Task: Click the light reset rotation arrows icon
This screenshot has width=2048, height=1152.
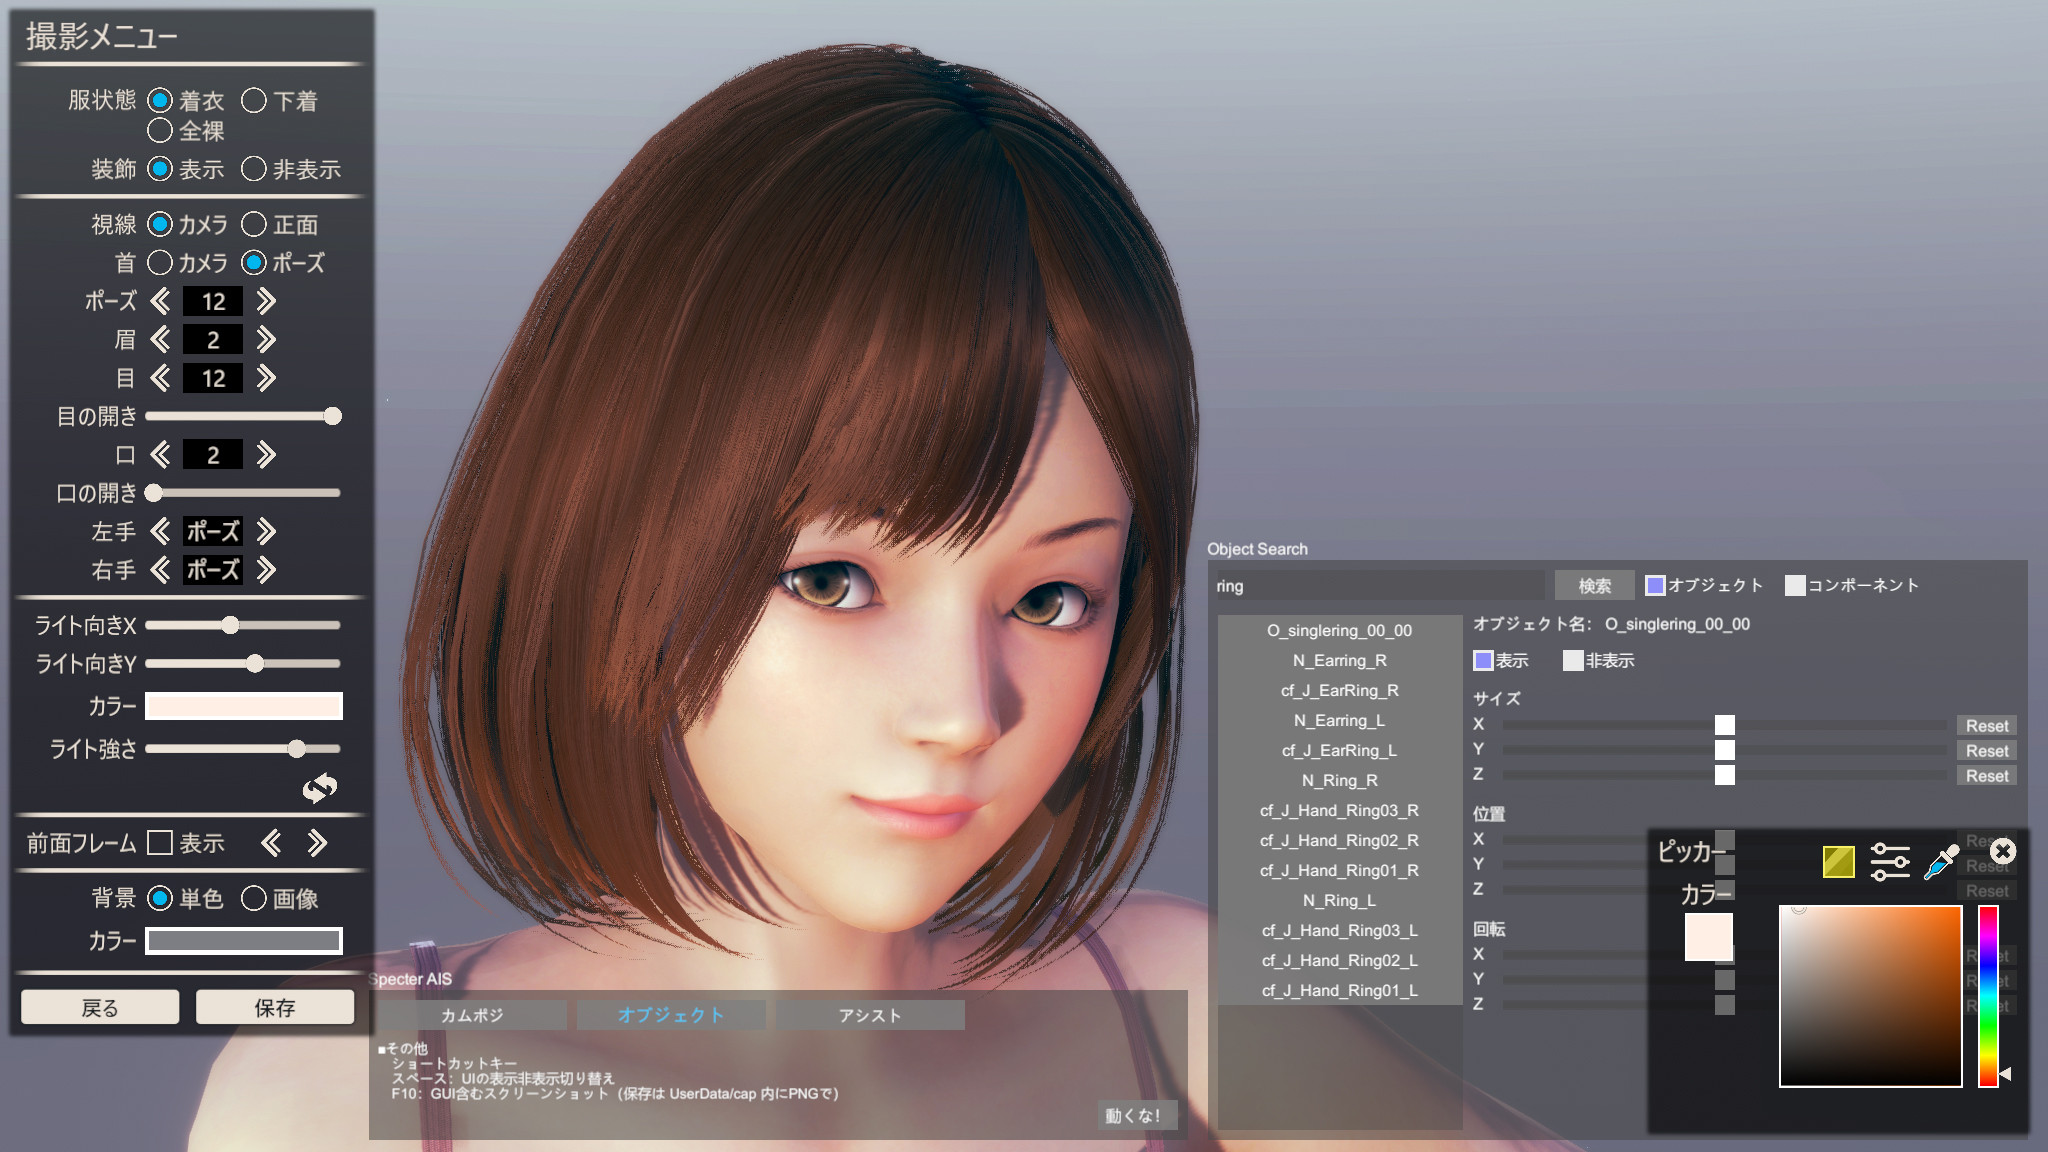Action: coord(320,788)
